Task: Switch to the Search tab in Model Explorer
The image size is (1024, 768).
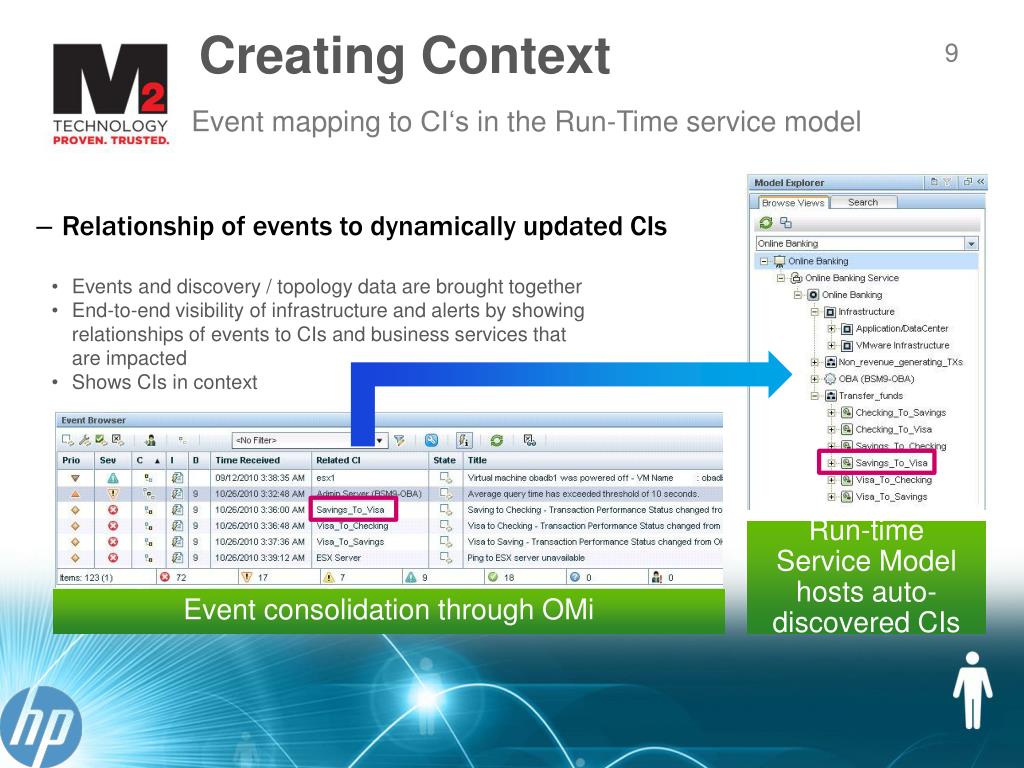Action: tap(863, 202)
